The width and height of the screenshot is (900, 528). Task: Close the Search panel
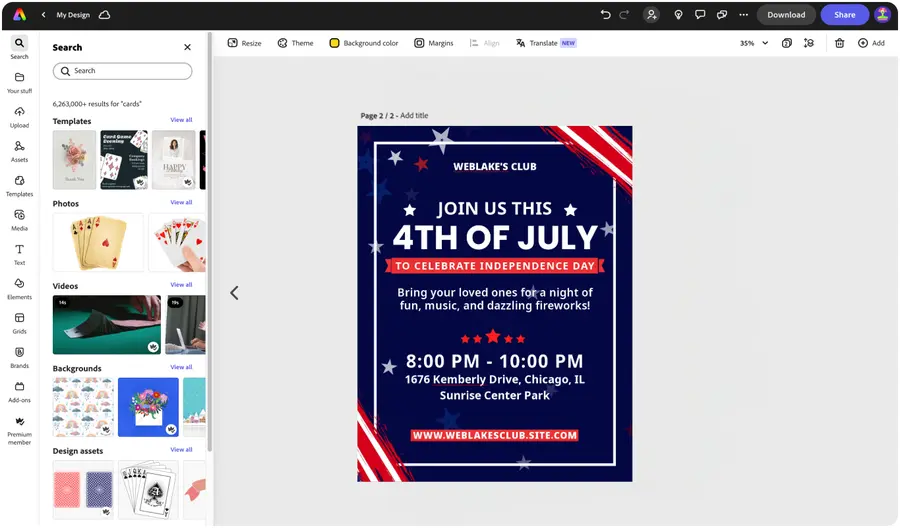187,47
